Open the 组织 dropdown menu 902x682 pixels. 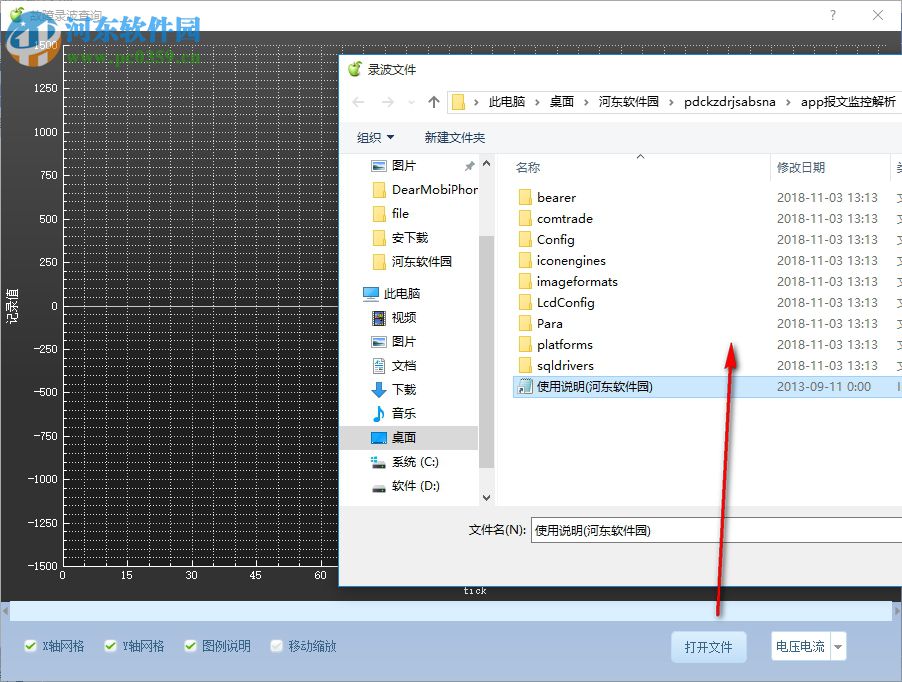coord(373,137)
